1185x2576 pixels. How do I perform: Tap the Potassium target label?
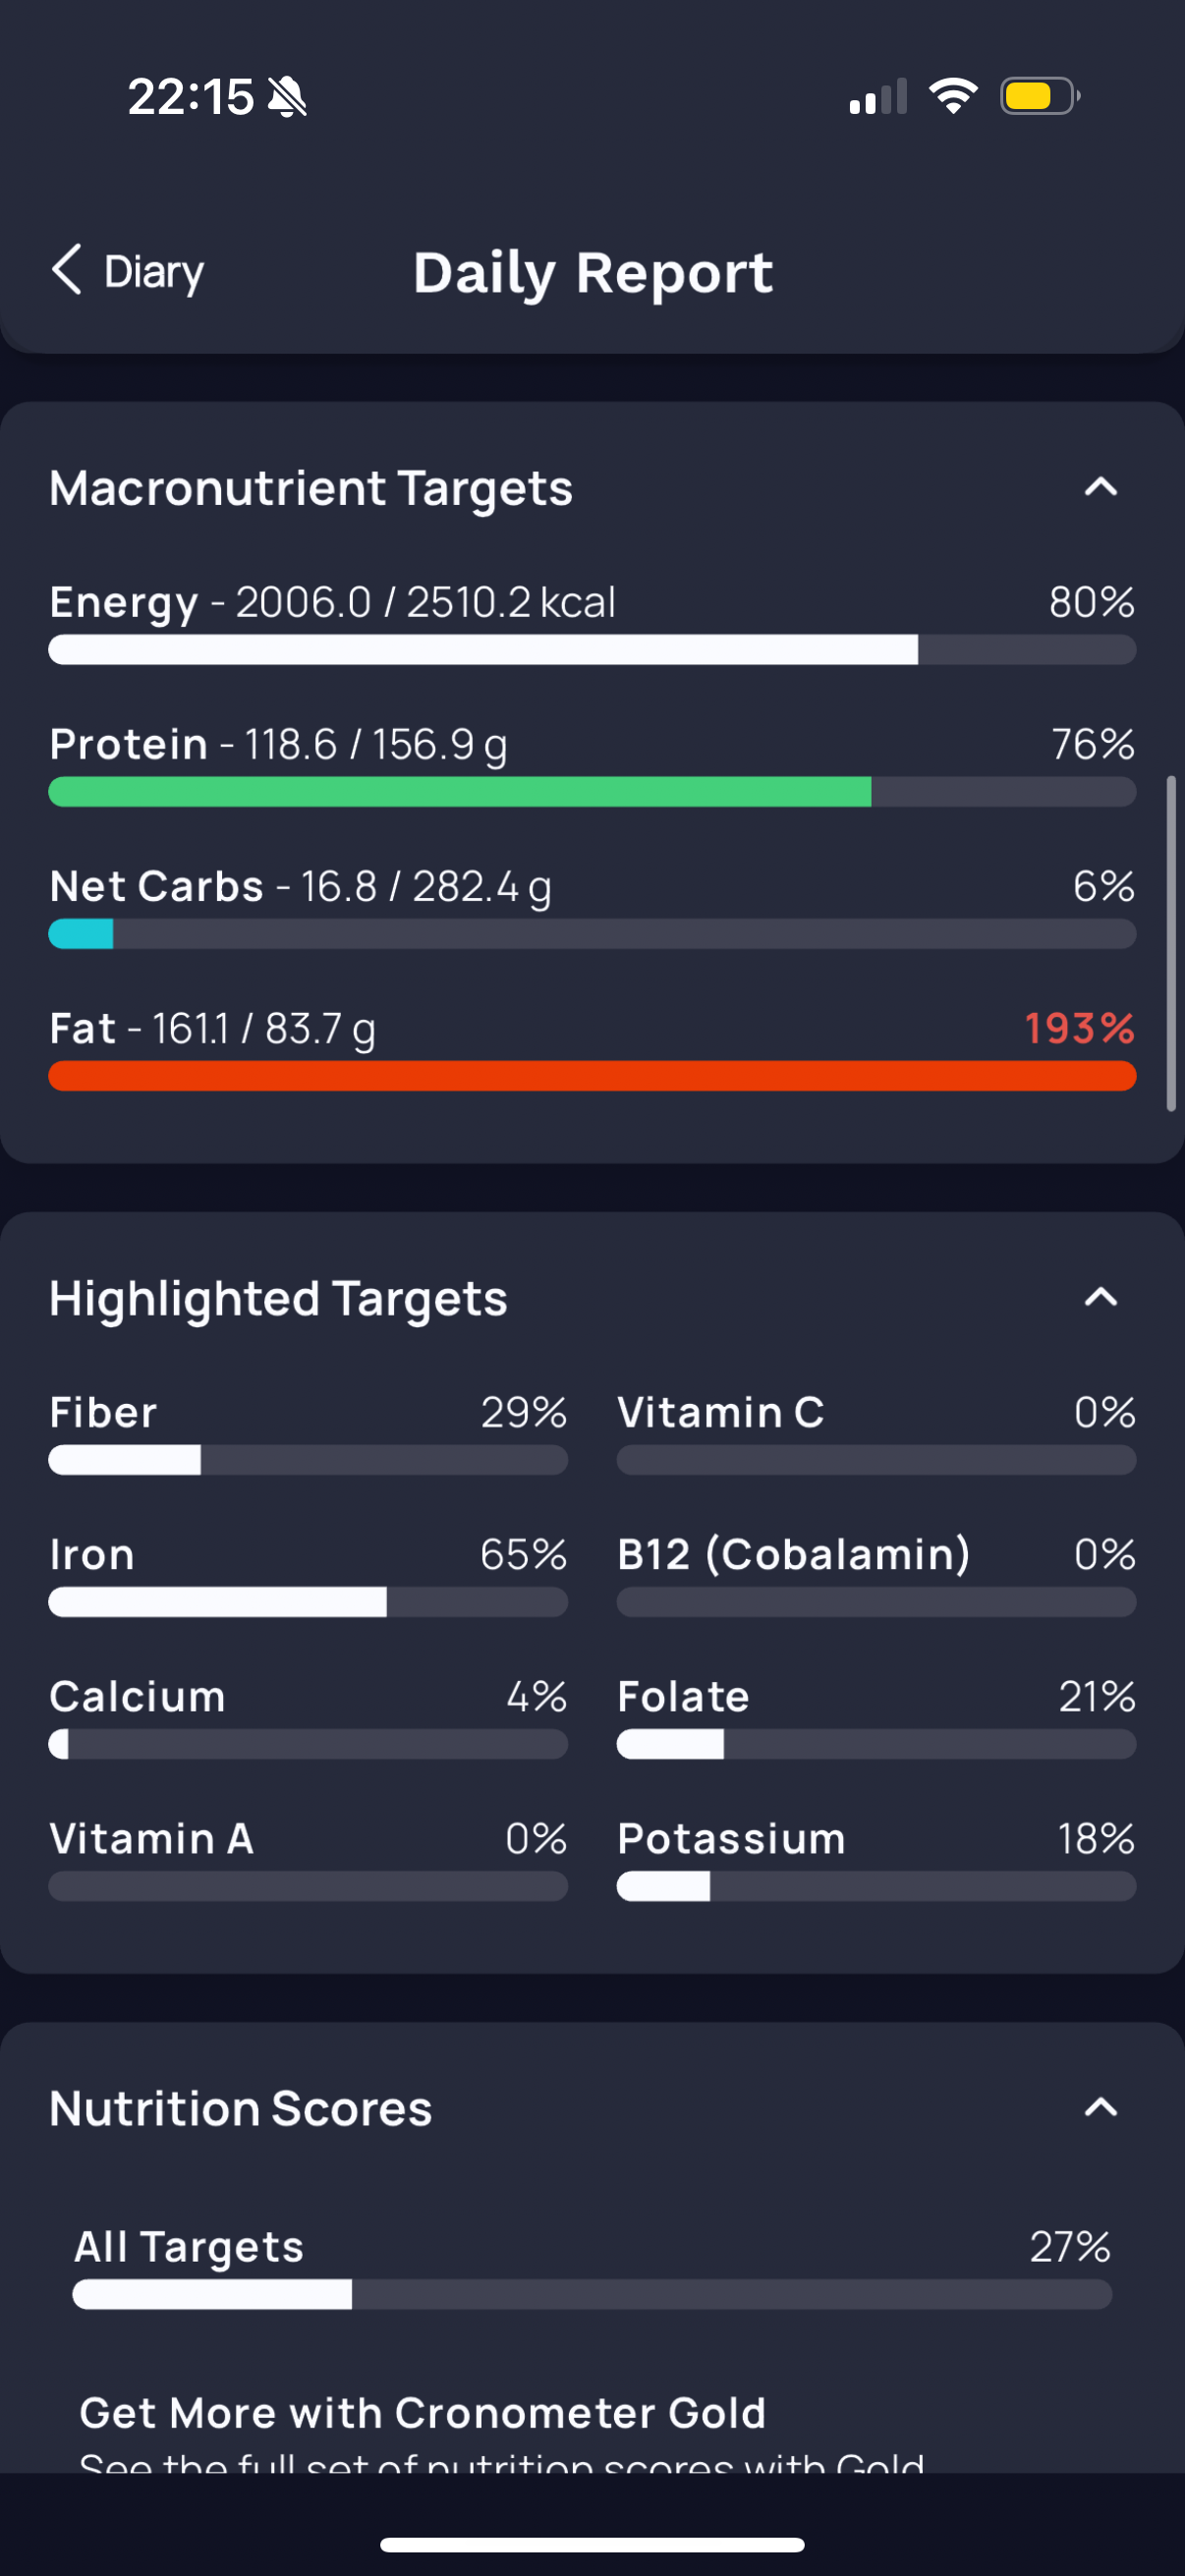click(731, 1838)
